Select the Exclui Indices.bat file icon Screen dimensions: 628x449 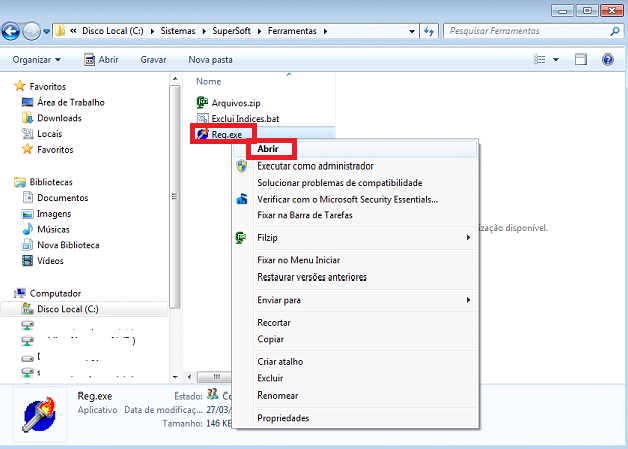click(x=203, y=118)
